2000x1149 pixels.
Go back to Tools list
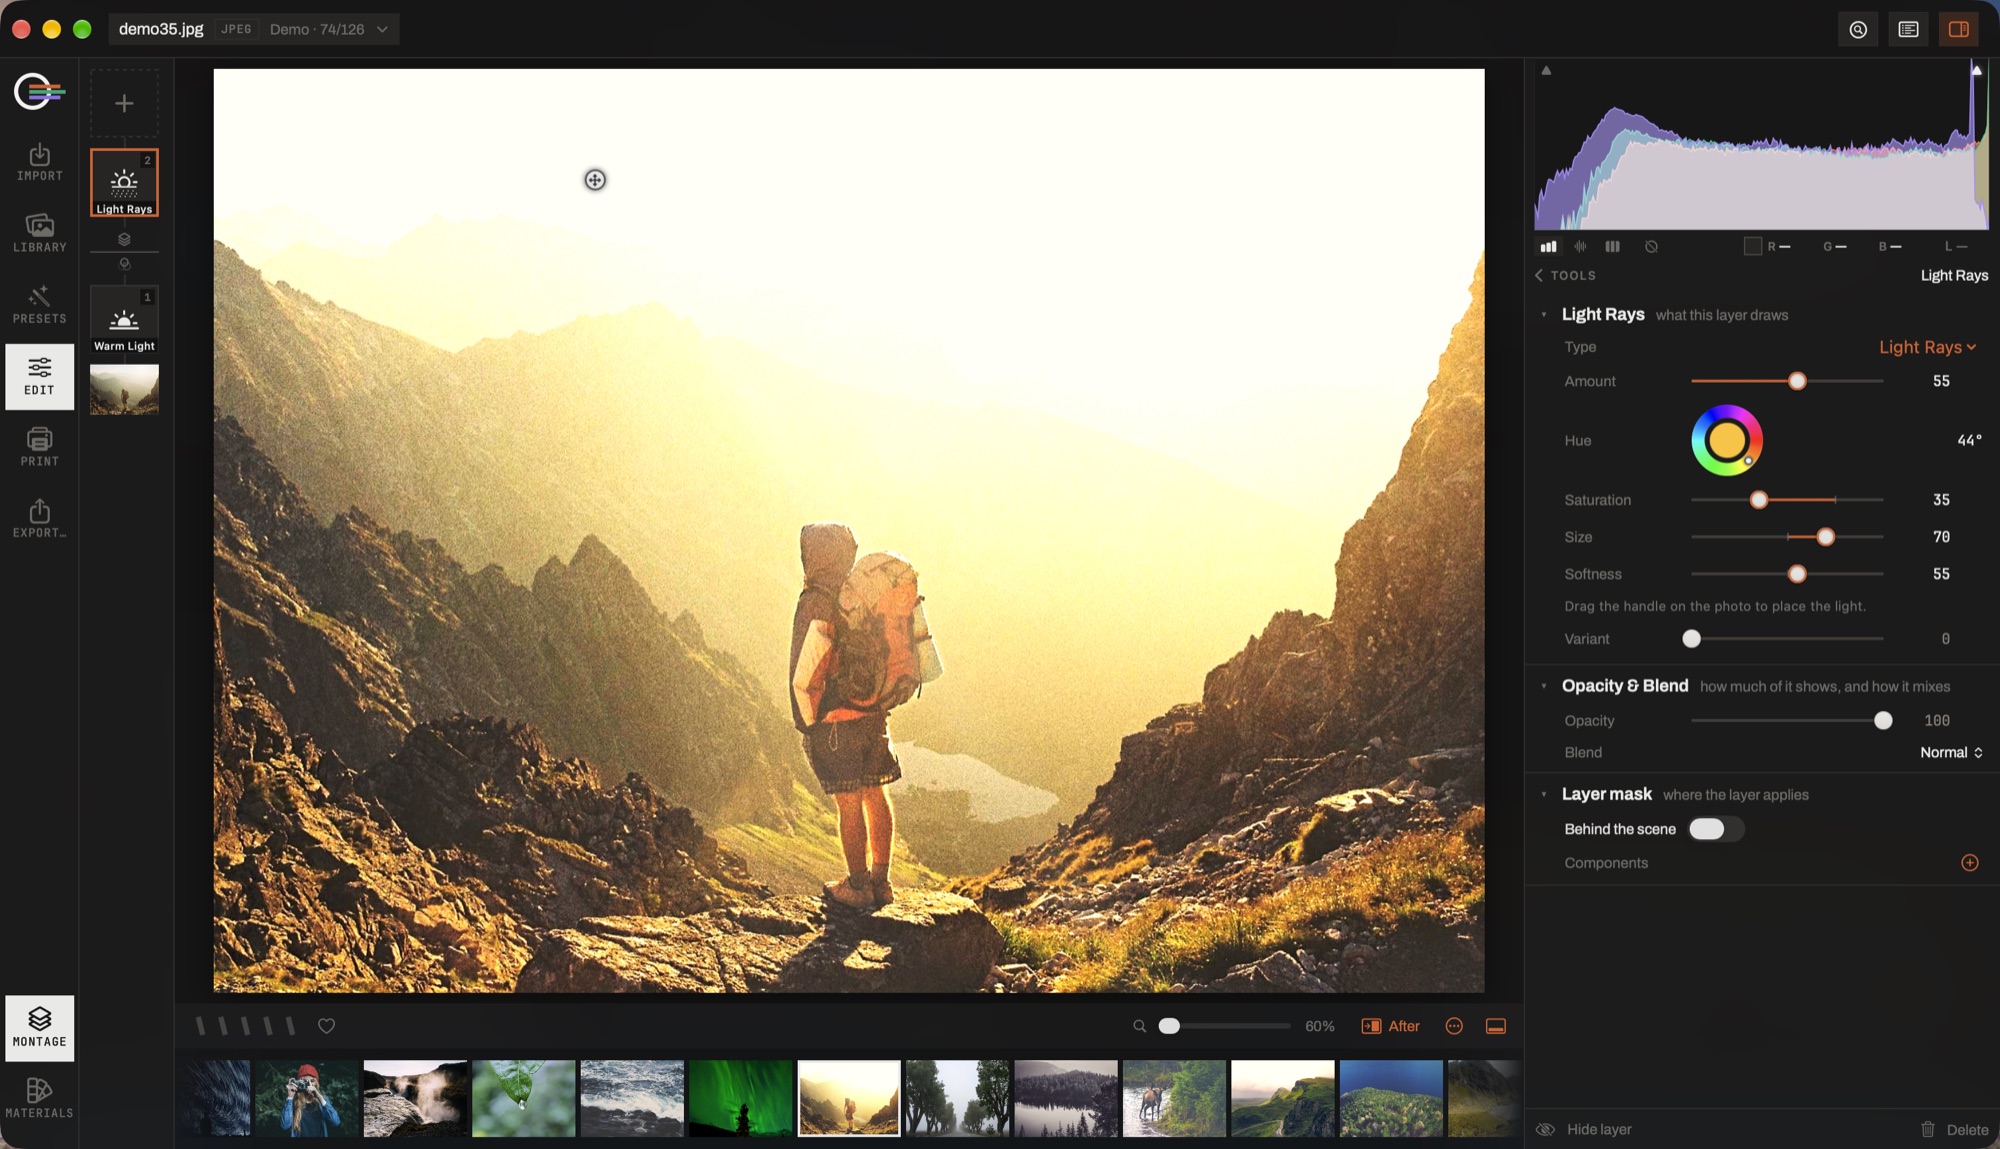click(x=1565, y=275)
